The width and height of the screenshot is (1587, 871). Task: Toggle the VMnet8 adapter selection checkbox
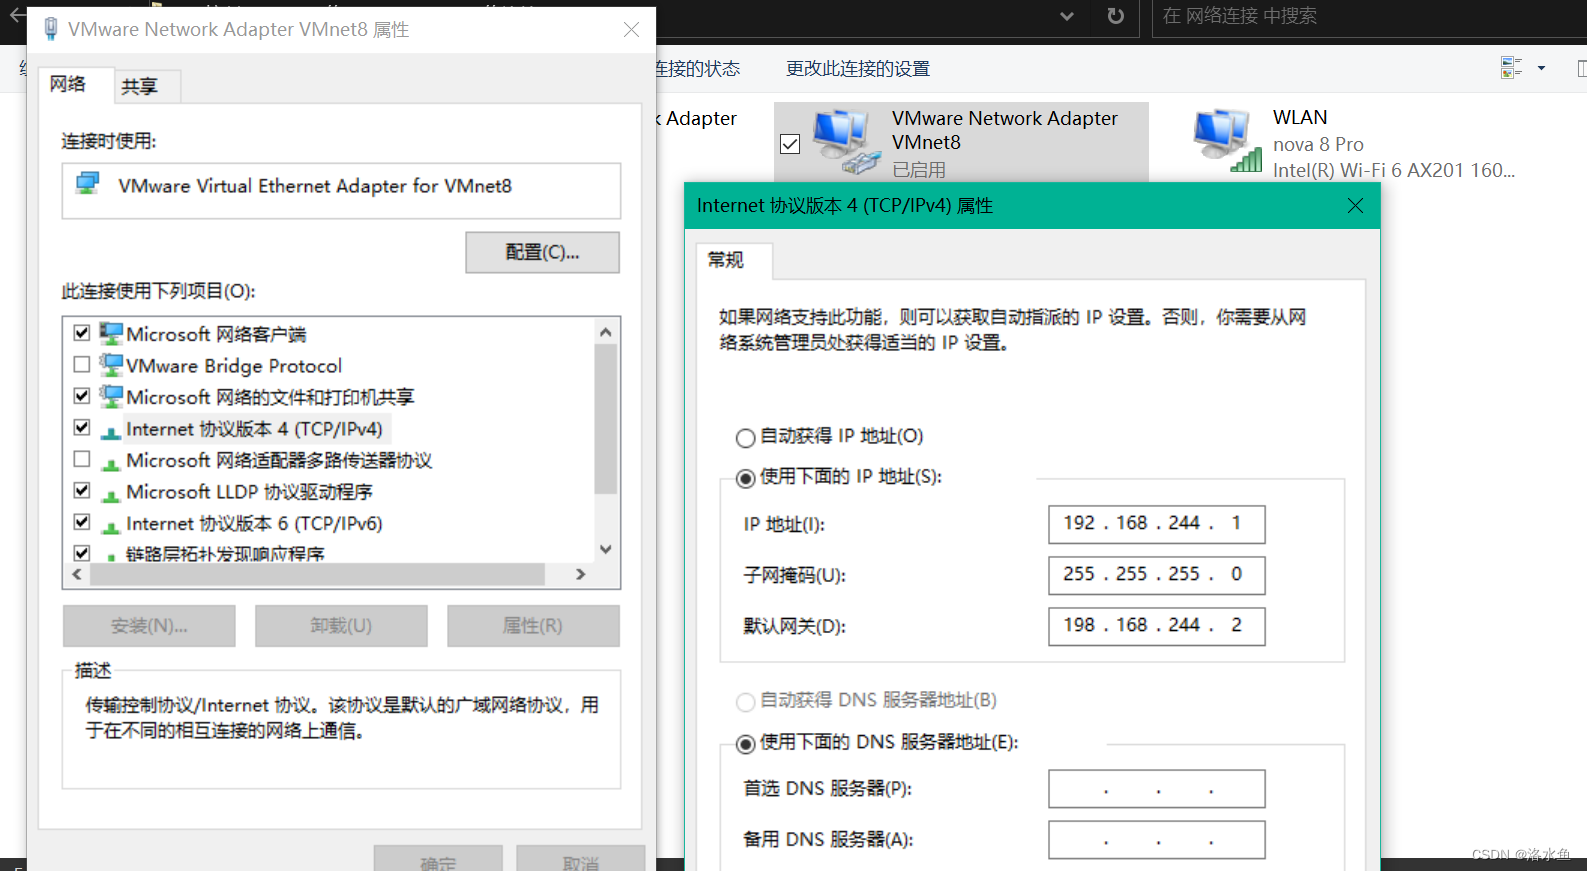click(790, 144)
